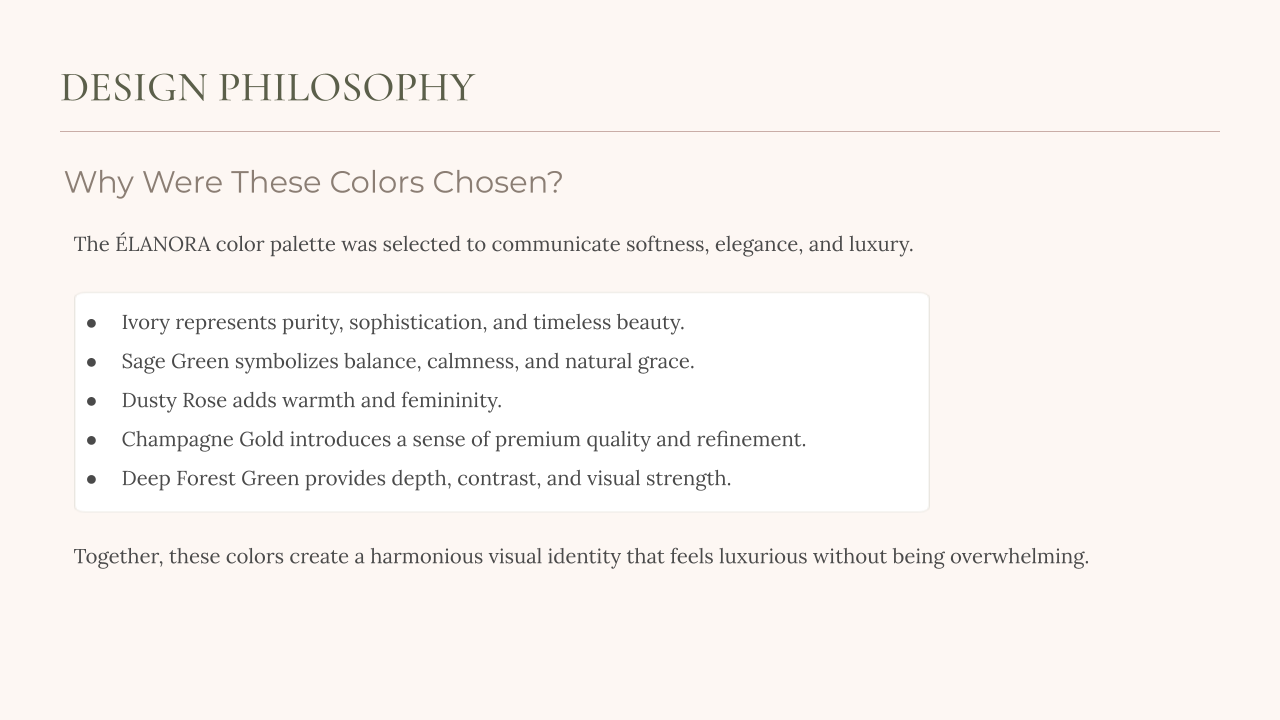1280x720 pixels.
Task: Click the DESIGN PHILOSOPHY slide title
Action: [x=267, y=88]
